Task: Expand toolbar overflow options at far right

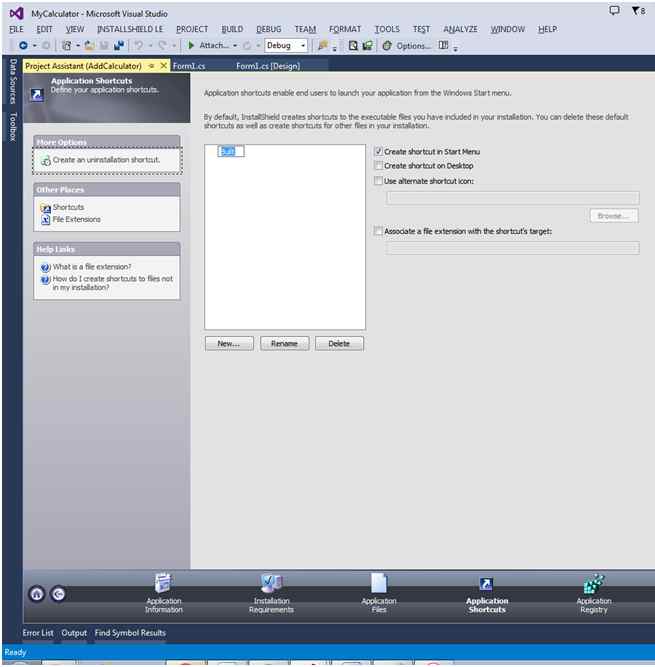Action: click(x=456, y=48)
